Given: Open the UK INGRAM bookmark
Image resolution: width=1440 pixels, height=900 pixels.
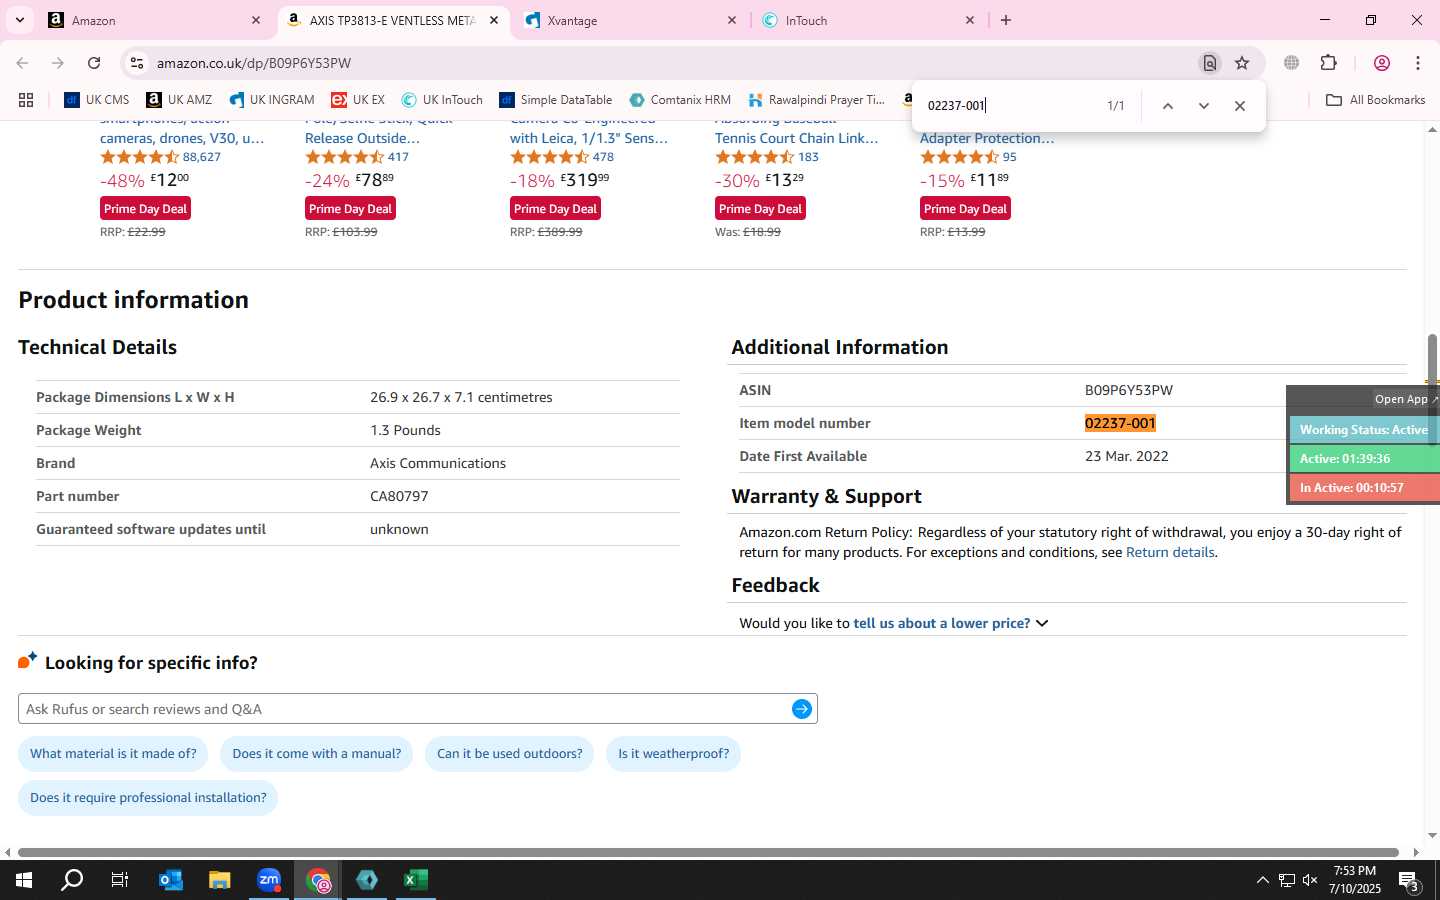Looking at the screenshot, I should (x=272, y=100).
